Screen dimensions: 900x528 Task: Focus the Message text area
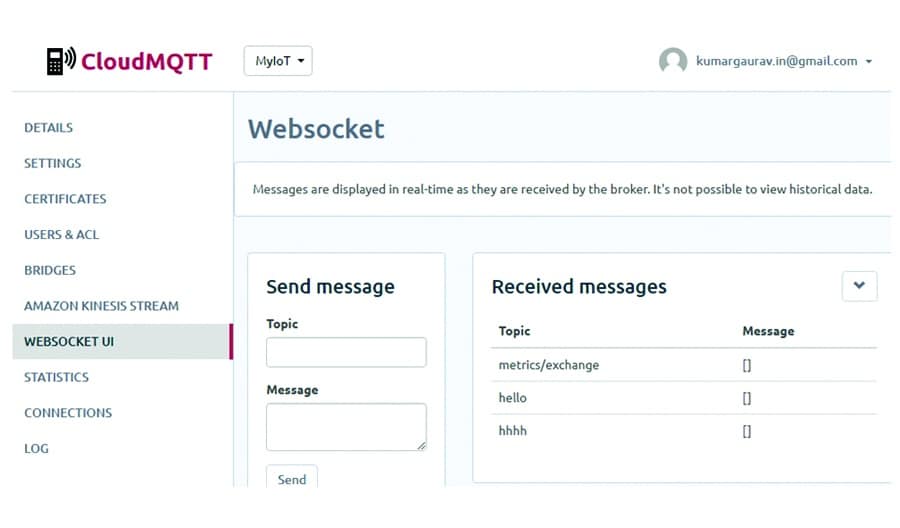[346, 427]
